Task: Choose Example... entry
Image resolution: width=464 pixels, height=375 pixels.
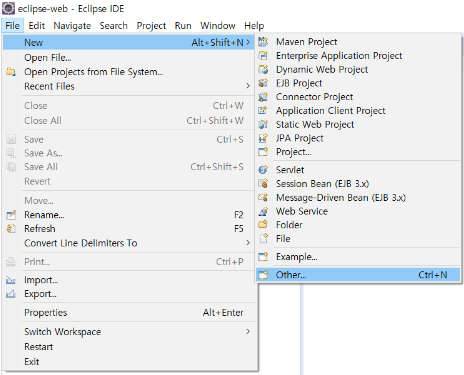Action: point(358,257)
